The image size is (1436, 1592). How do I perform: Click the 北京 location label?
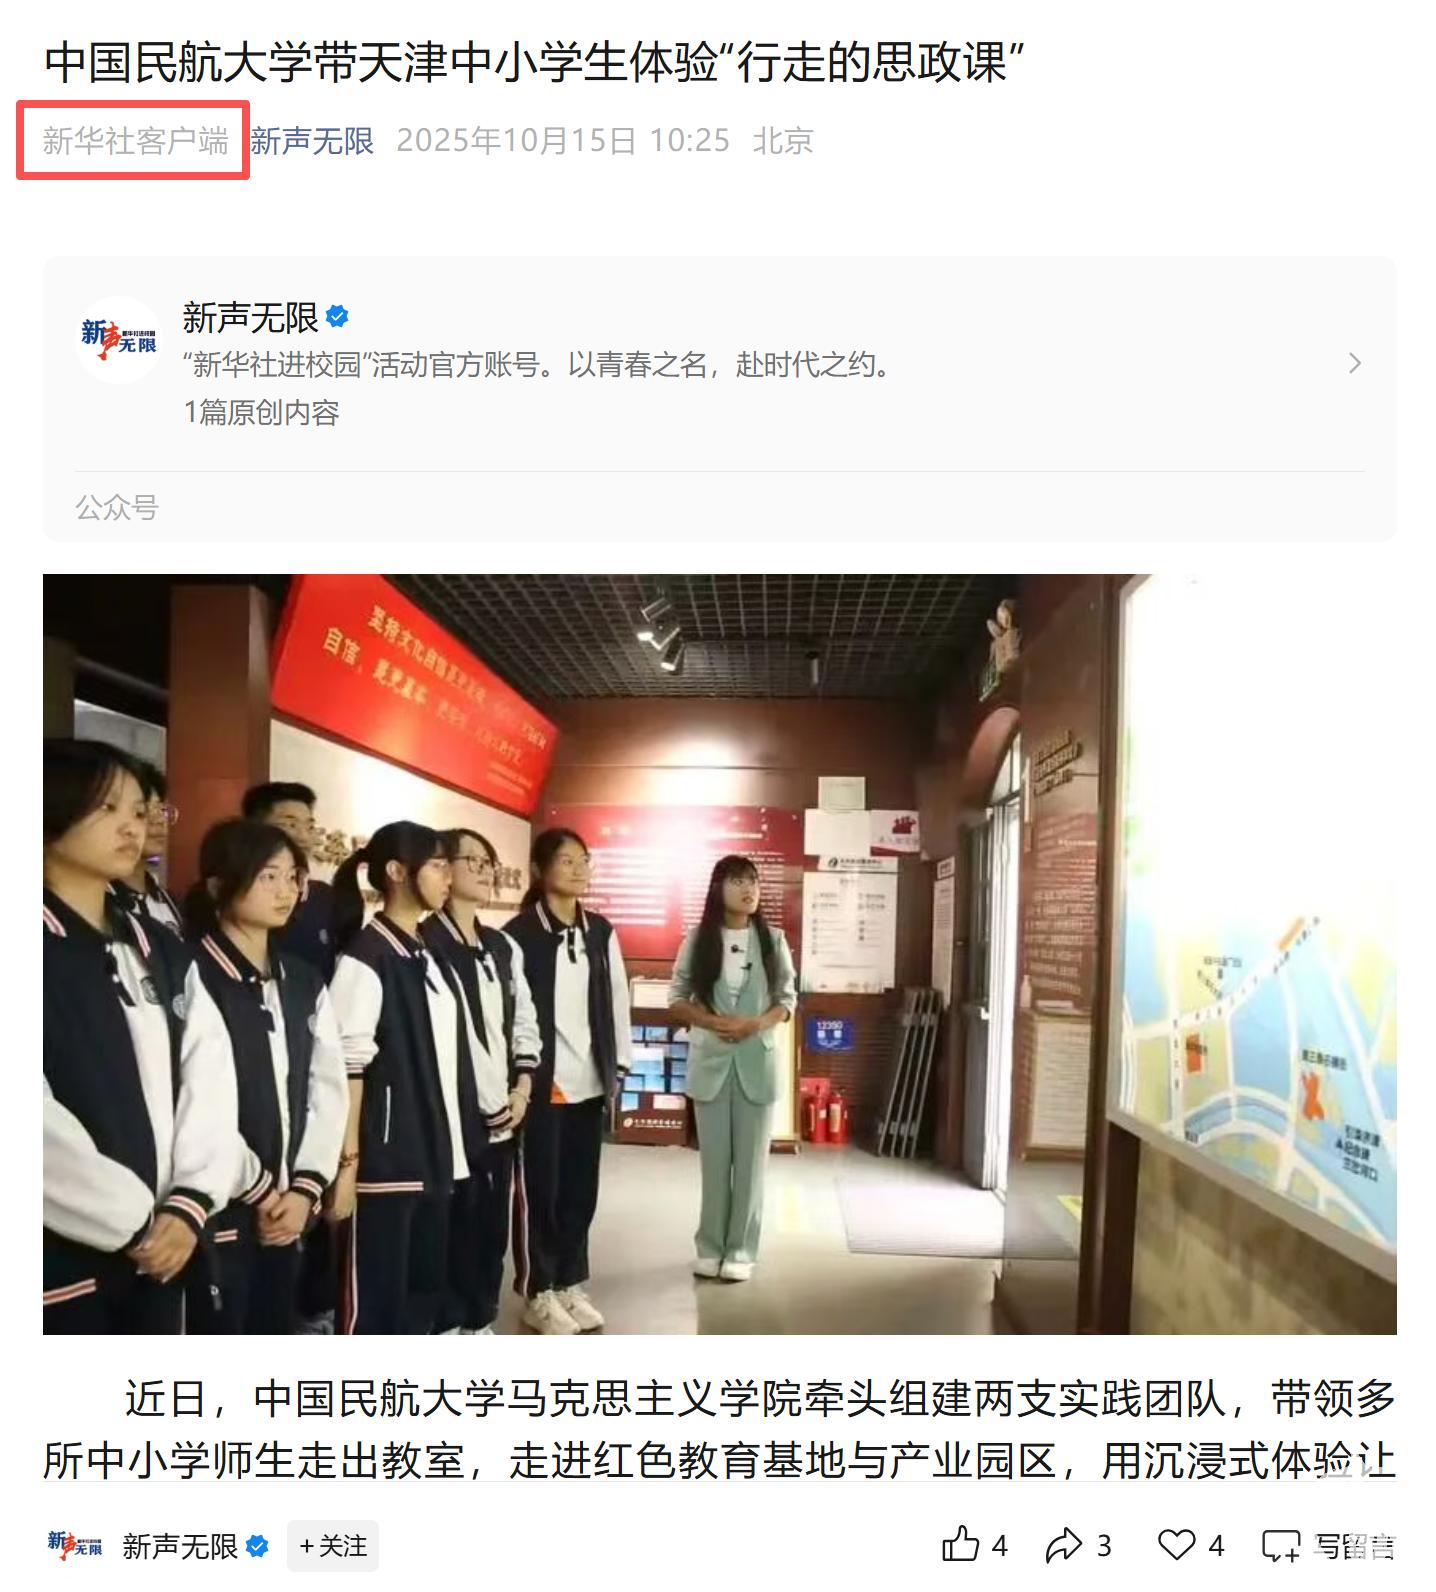(x=783, y=141)
